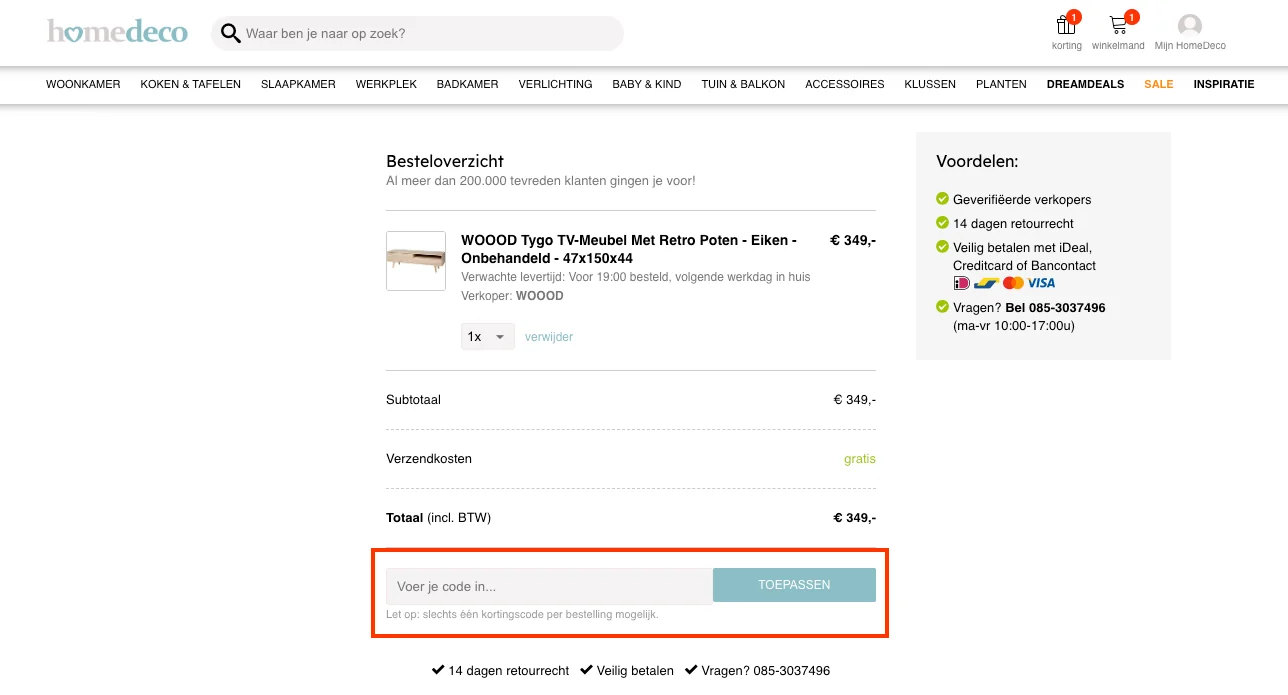Click the TV-meubel product thumbnail

click(415, 260)
